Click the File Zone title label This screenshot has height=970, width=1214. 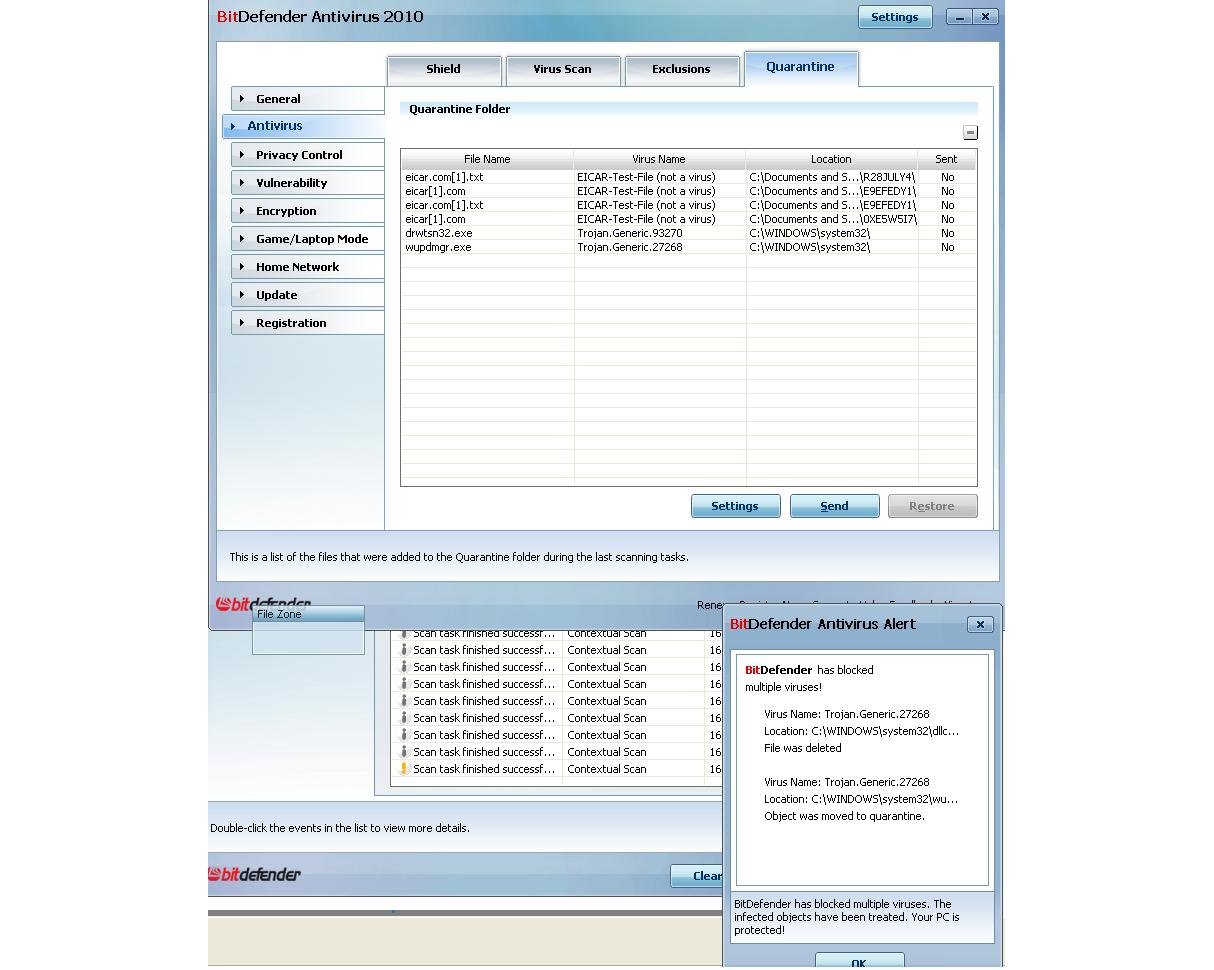pos(279,614)
